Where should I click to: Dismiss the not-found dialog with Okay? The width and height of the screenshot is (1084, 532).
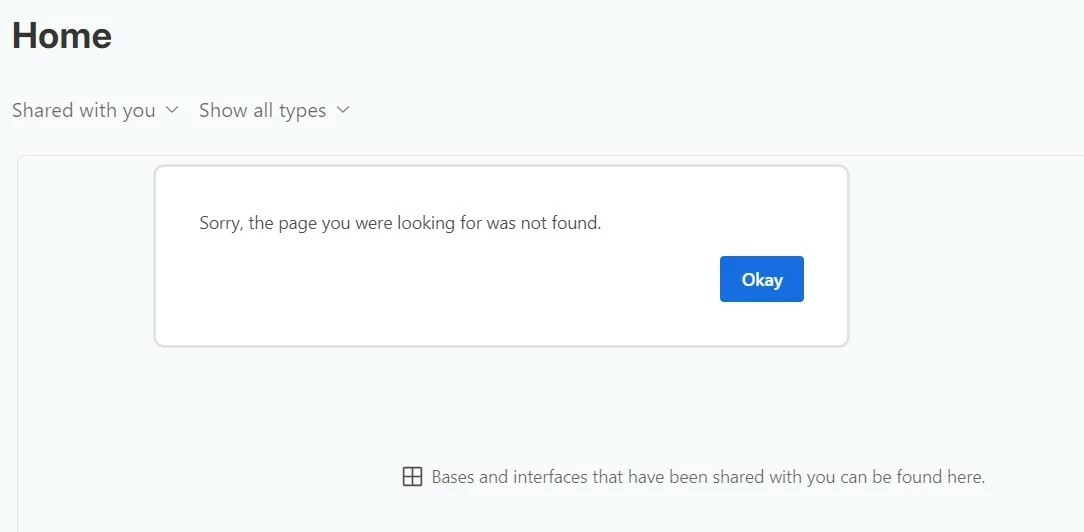point(761,279)
